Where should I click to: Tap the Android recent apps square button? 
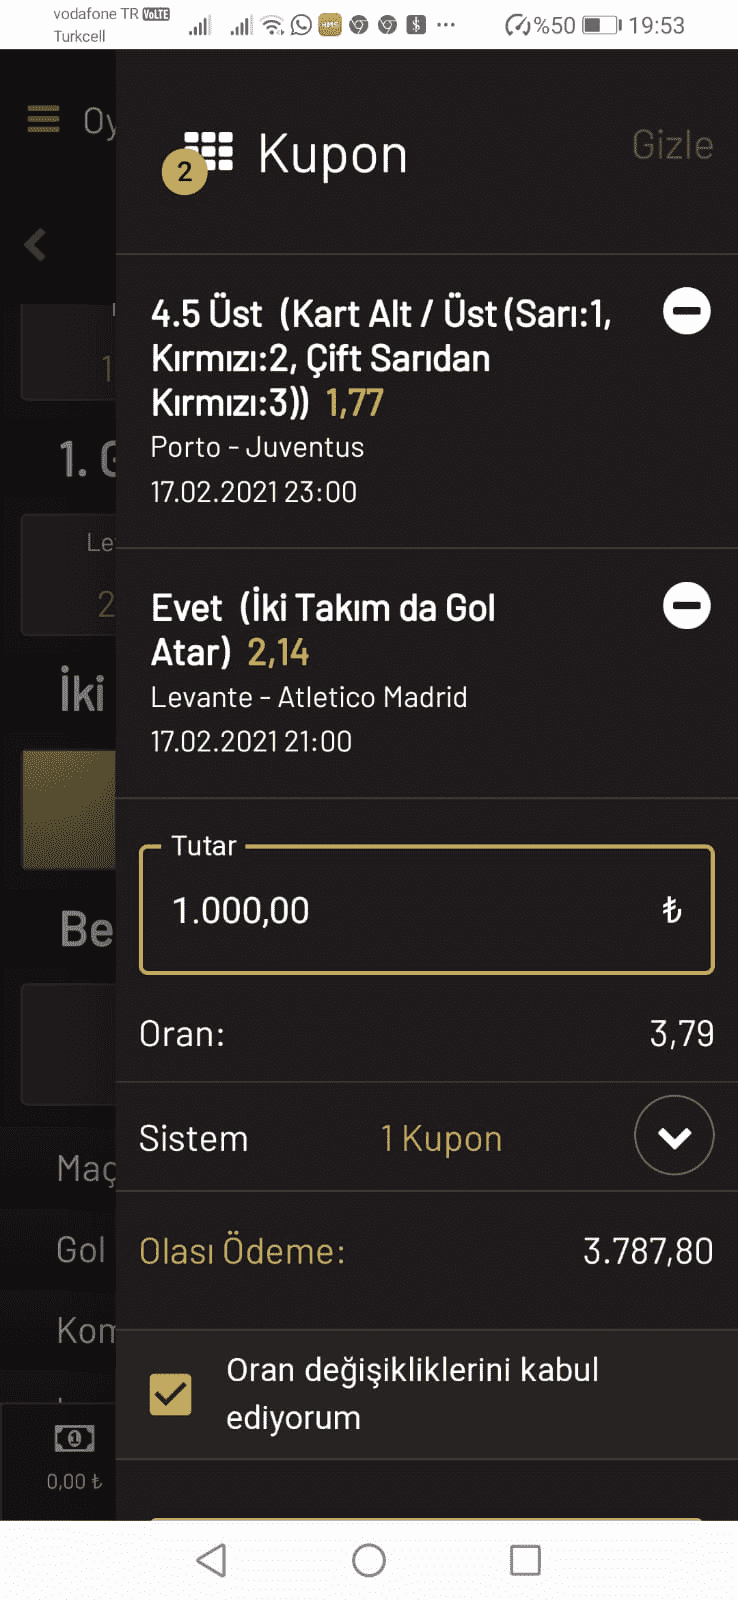[x=525, y=1560]
